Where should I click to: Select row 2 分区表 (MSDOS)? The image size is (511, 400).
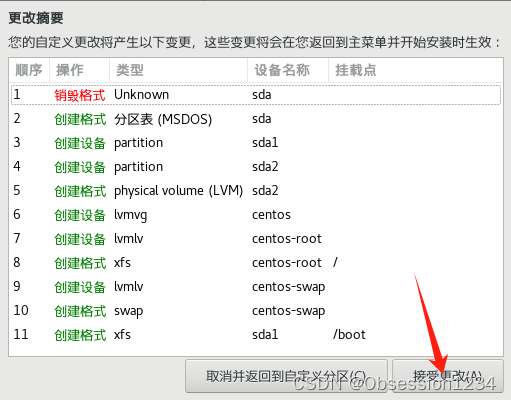coord(256,119)
